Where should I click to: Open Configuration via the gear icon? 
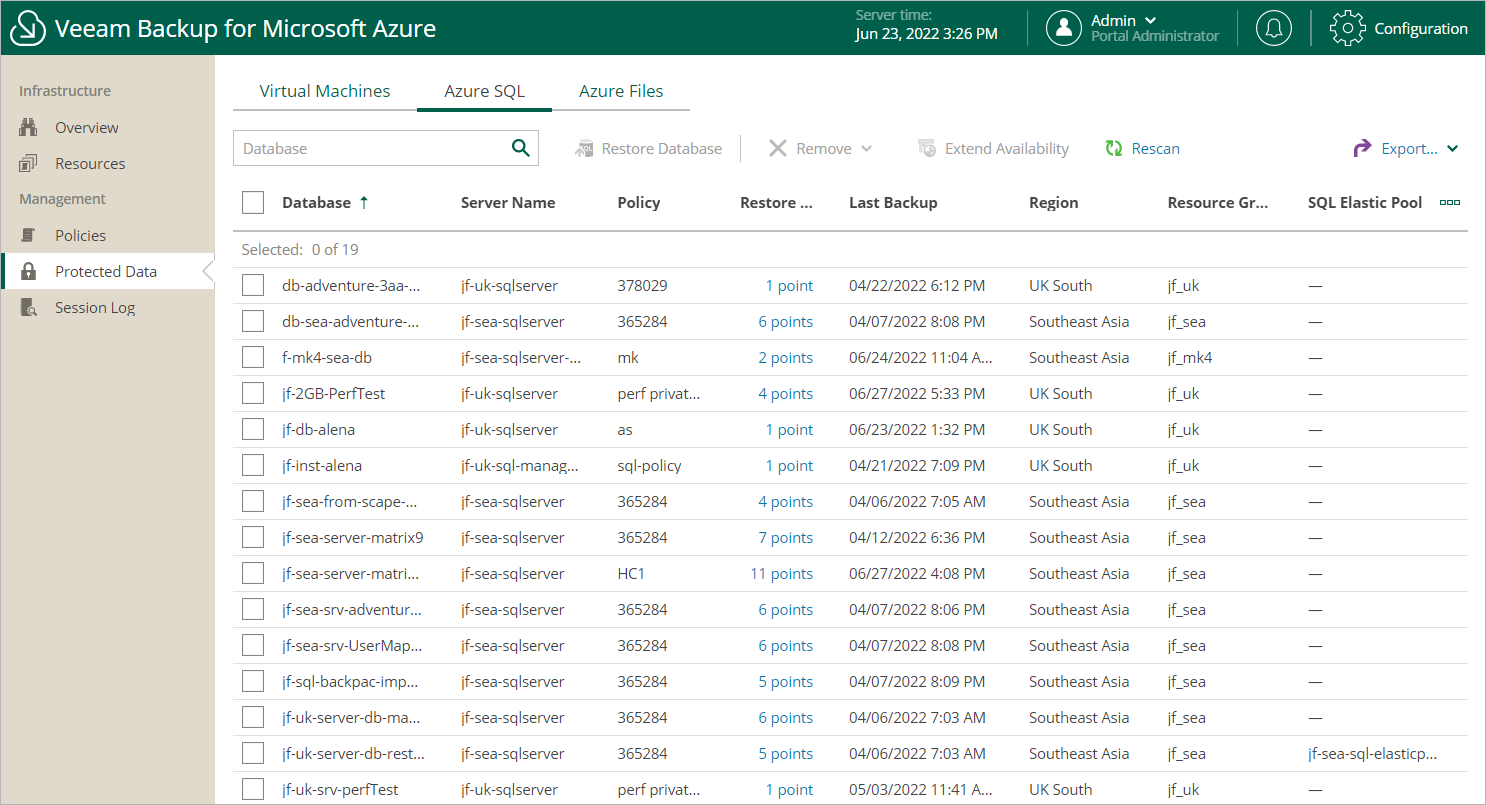pos(1347,28)
